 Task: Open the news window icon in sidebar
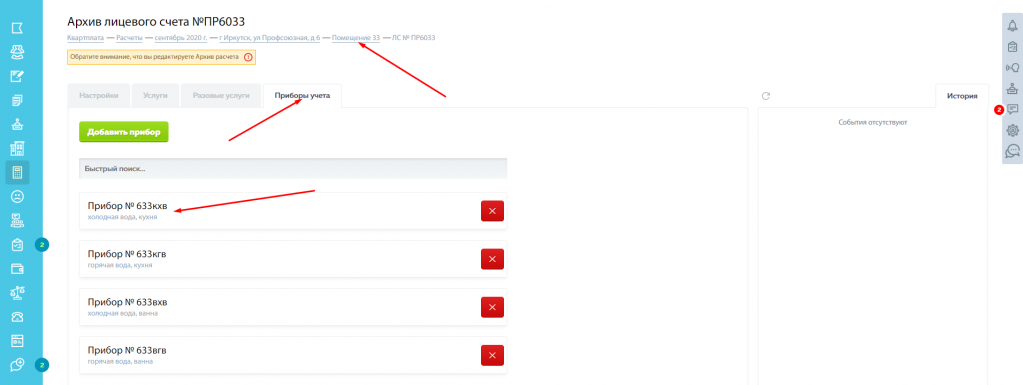point(18,341)
